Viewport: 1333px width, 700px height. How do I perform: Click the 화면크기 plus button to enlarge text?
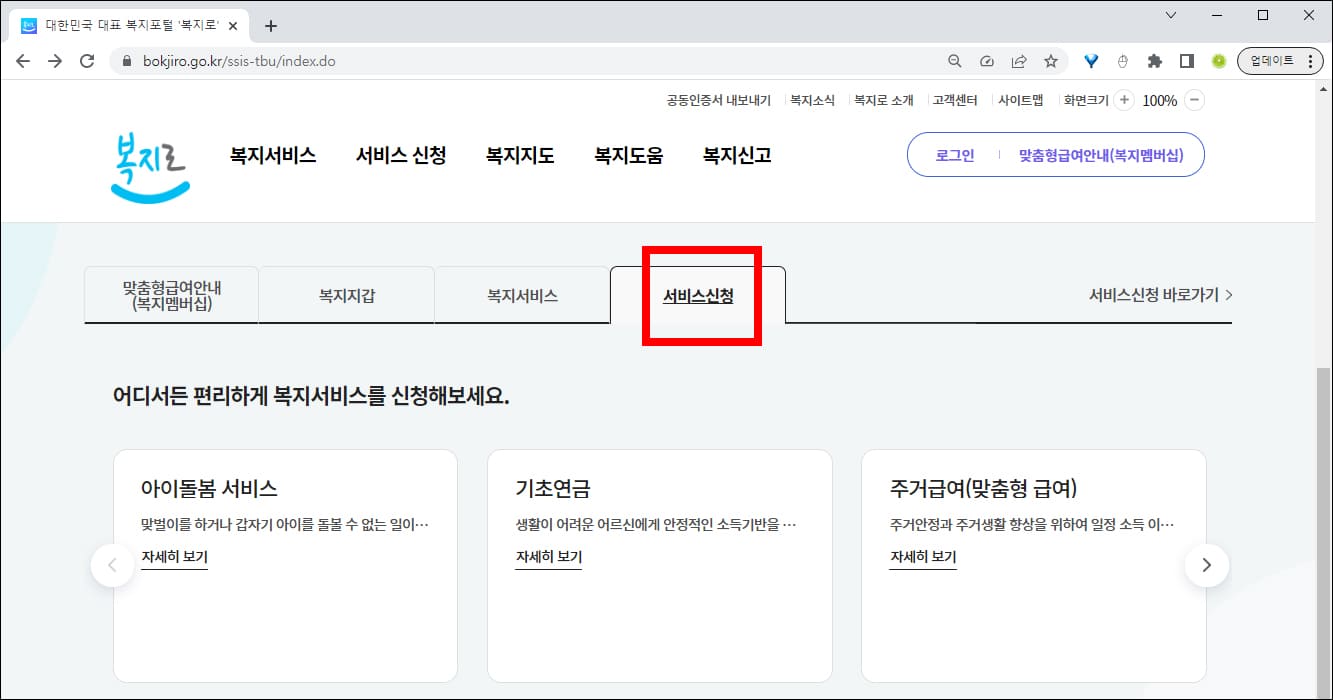point(1124,100)
